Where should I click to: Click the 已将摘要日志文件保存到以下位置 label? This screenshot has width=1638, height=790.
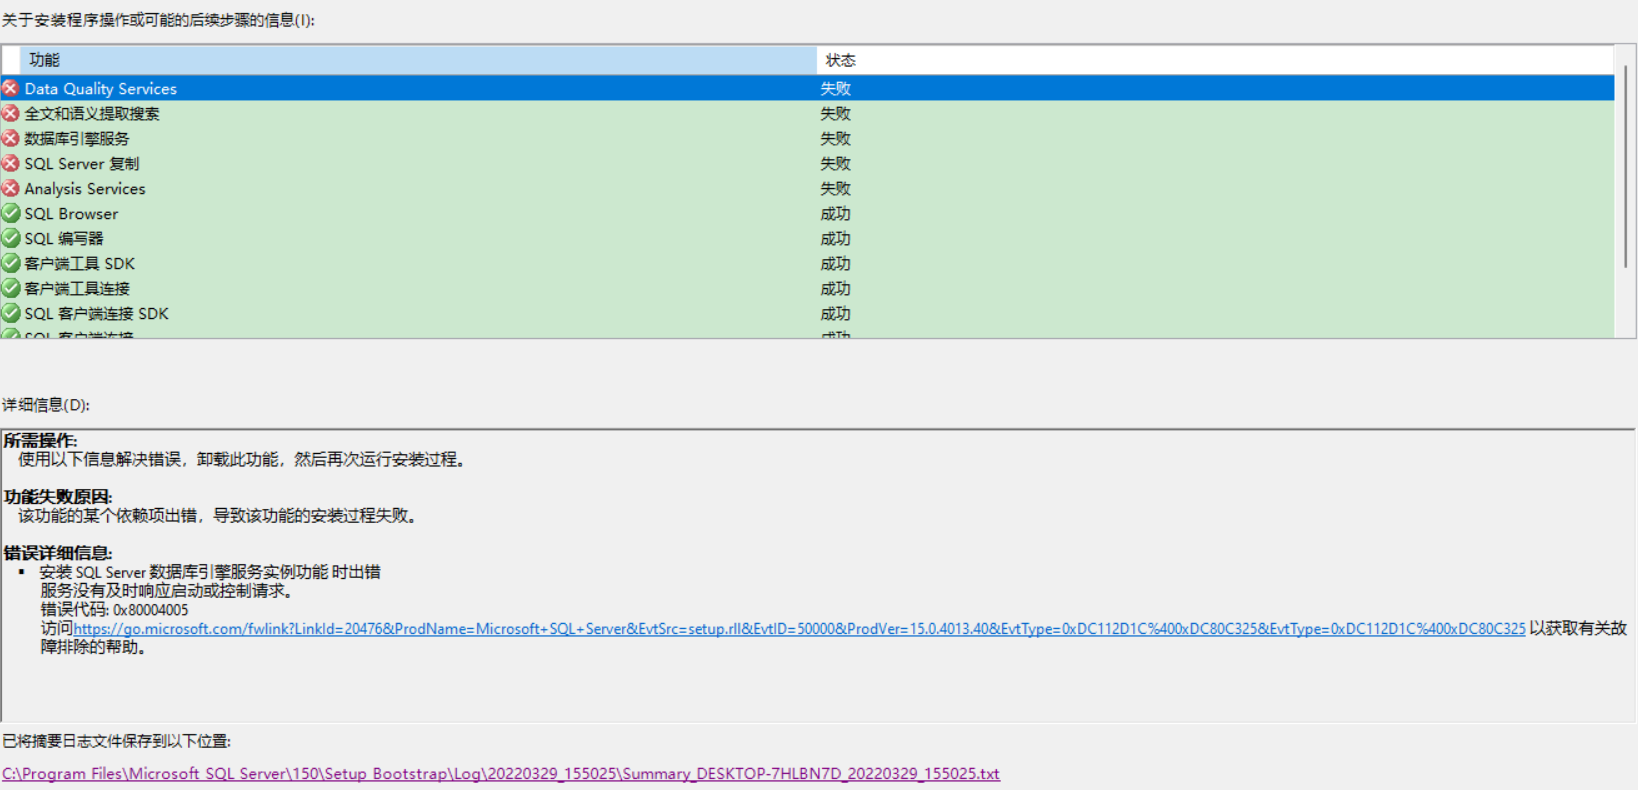pyautogui.click(x=116, y=741)
